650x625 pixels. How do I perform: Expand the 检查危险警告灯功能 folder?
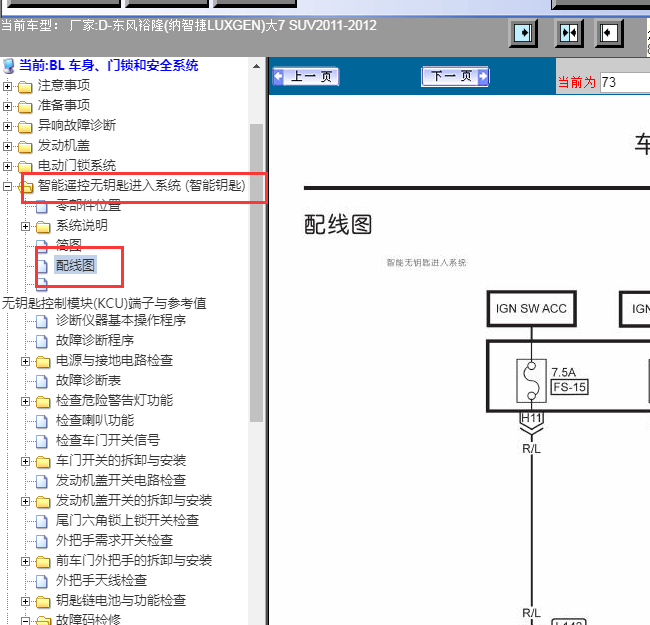pos(25,401)
